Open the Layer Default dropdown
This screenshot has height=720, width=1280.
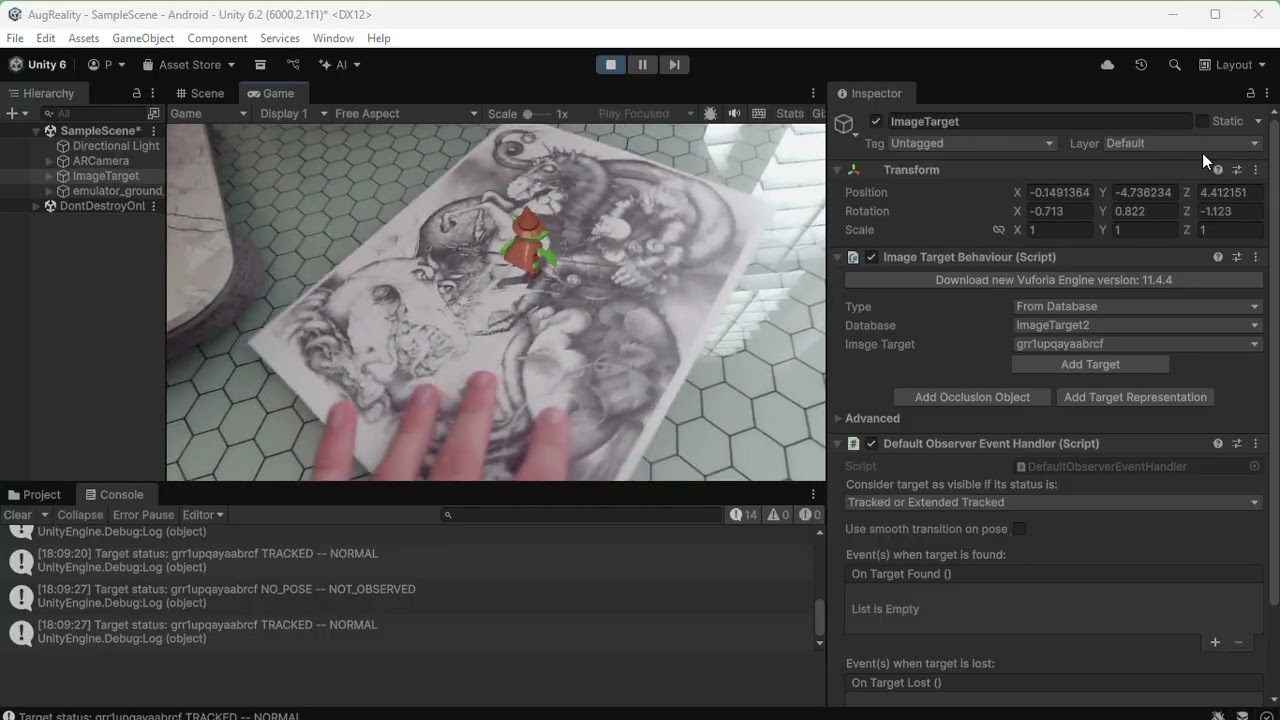[x=1183, y=143]
